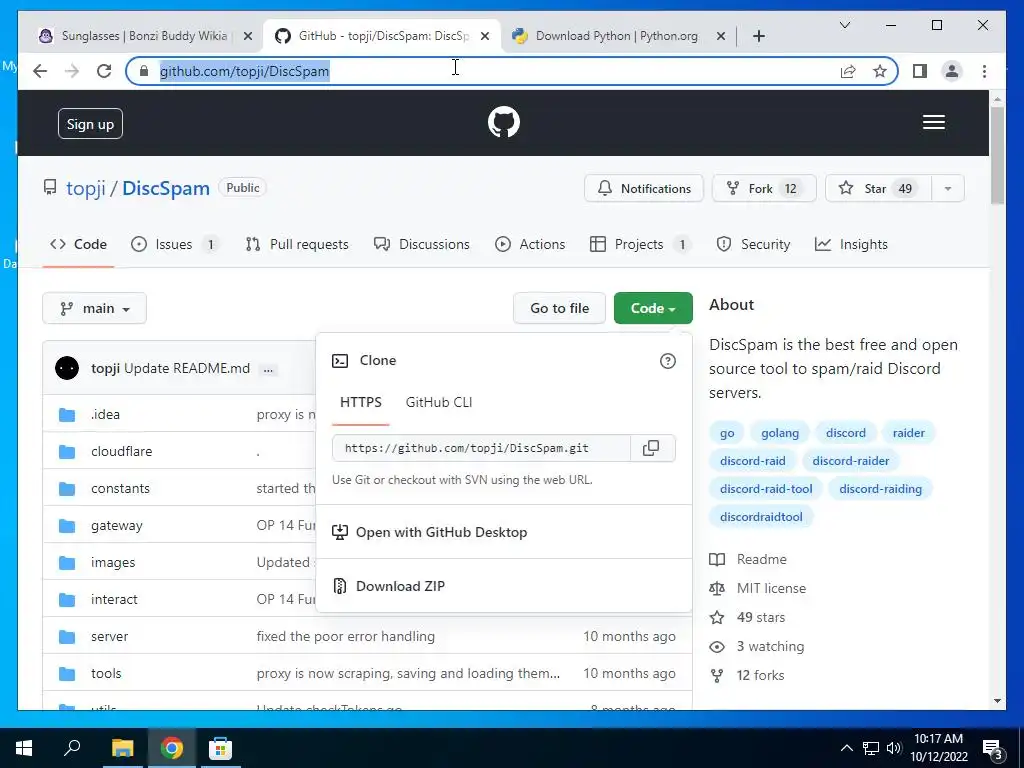Star the DiscSpam repository
Image resolution: width=1024 pixels, height=768 pixels.
pyautogui.click(x=878, y=189)
